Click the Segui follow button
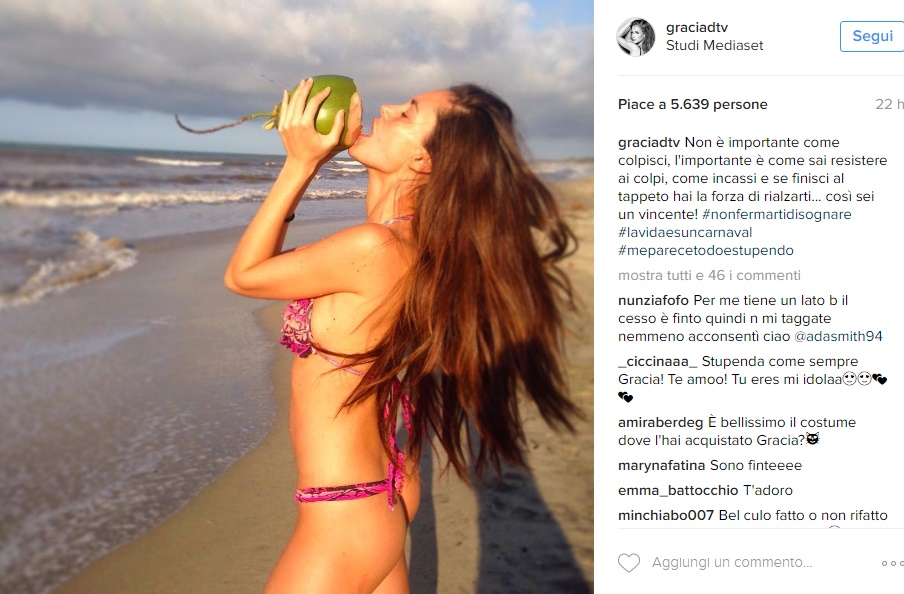904x594 pixels. coord(872,36)
